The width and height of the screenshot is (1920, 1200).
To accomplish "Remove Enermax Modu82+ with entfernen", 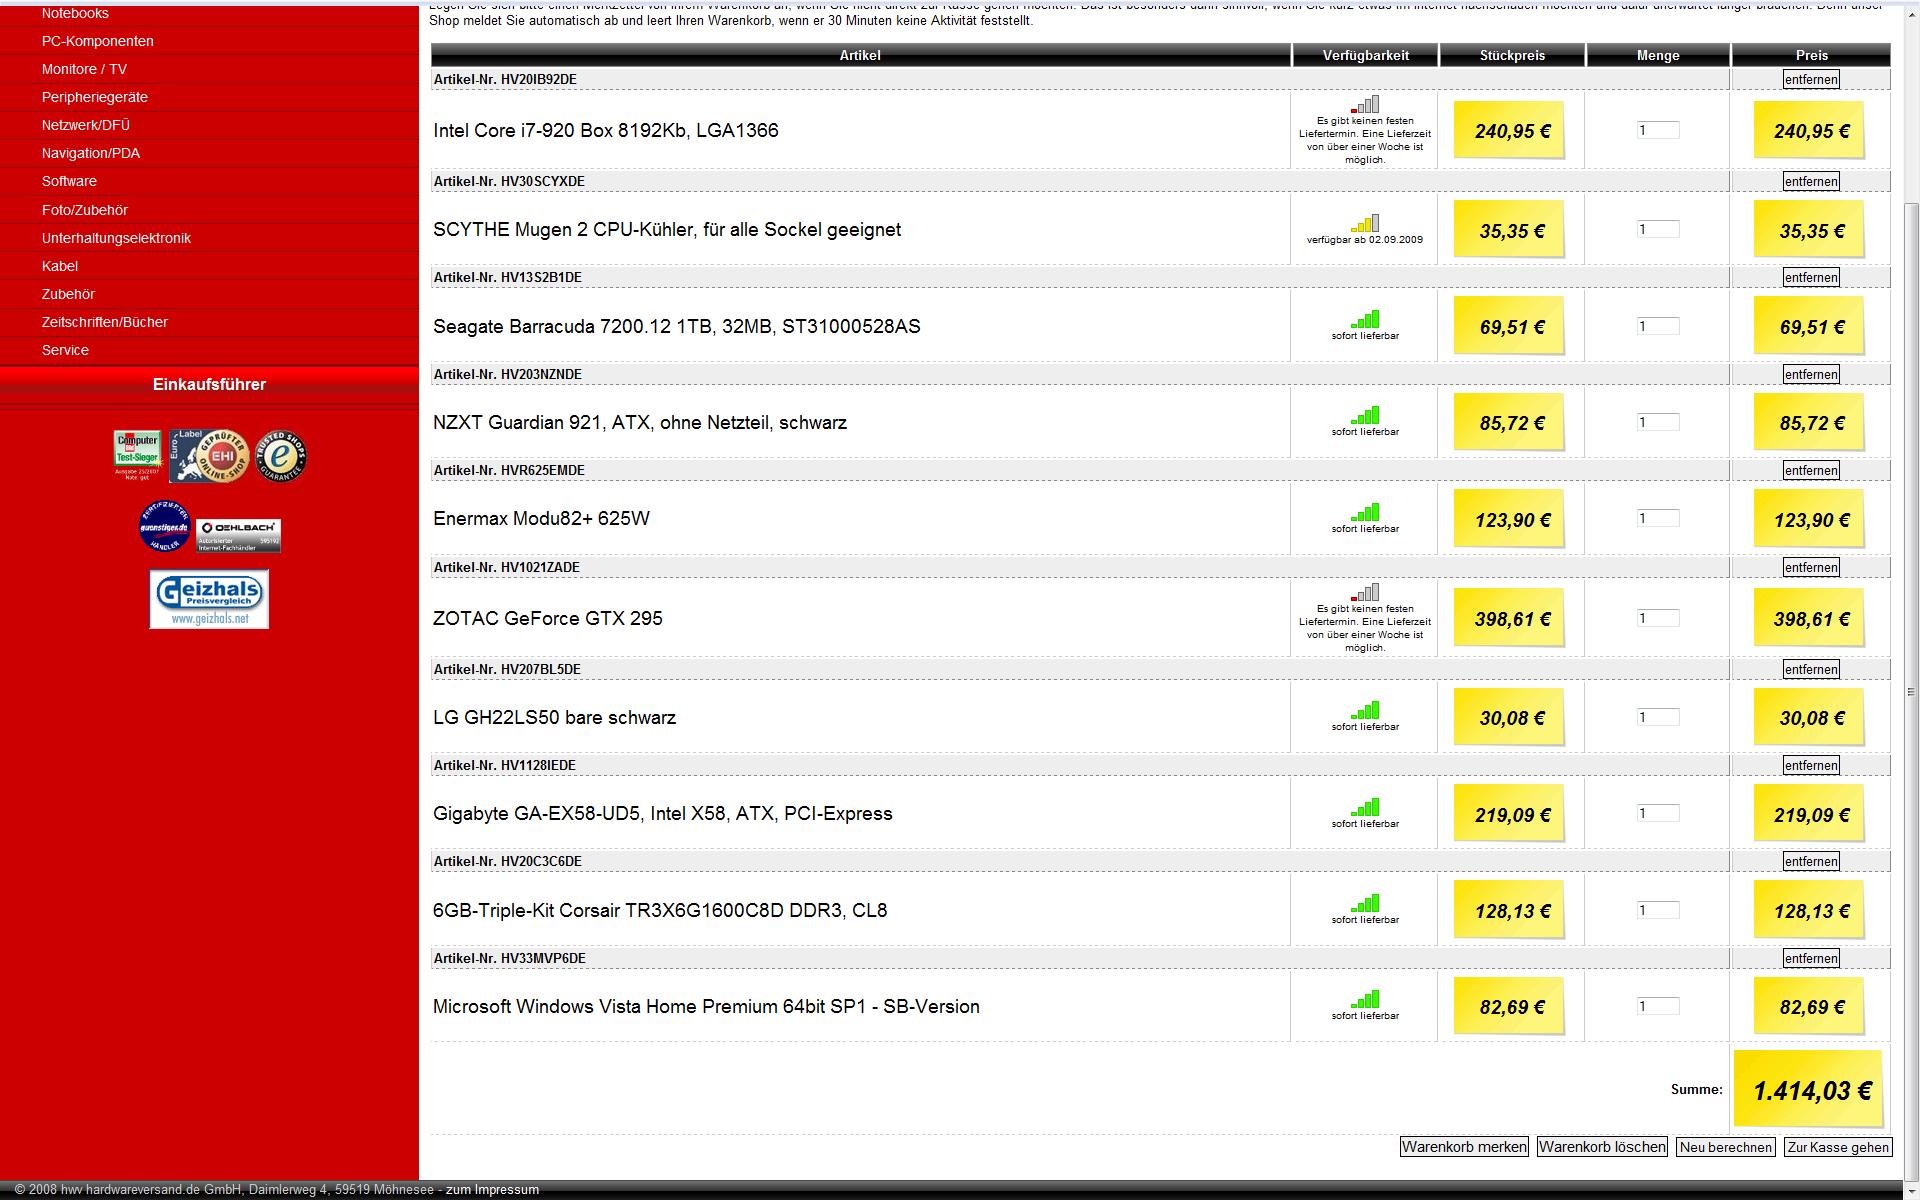I will [x=1811, y=470].
